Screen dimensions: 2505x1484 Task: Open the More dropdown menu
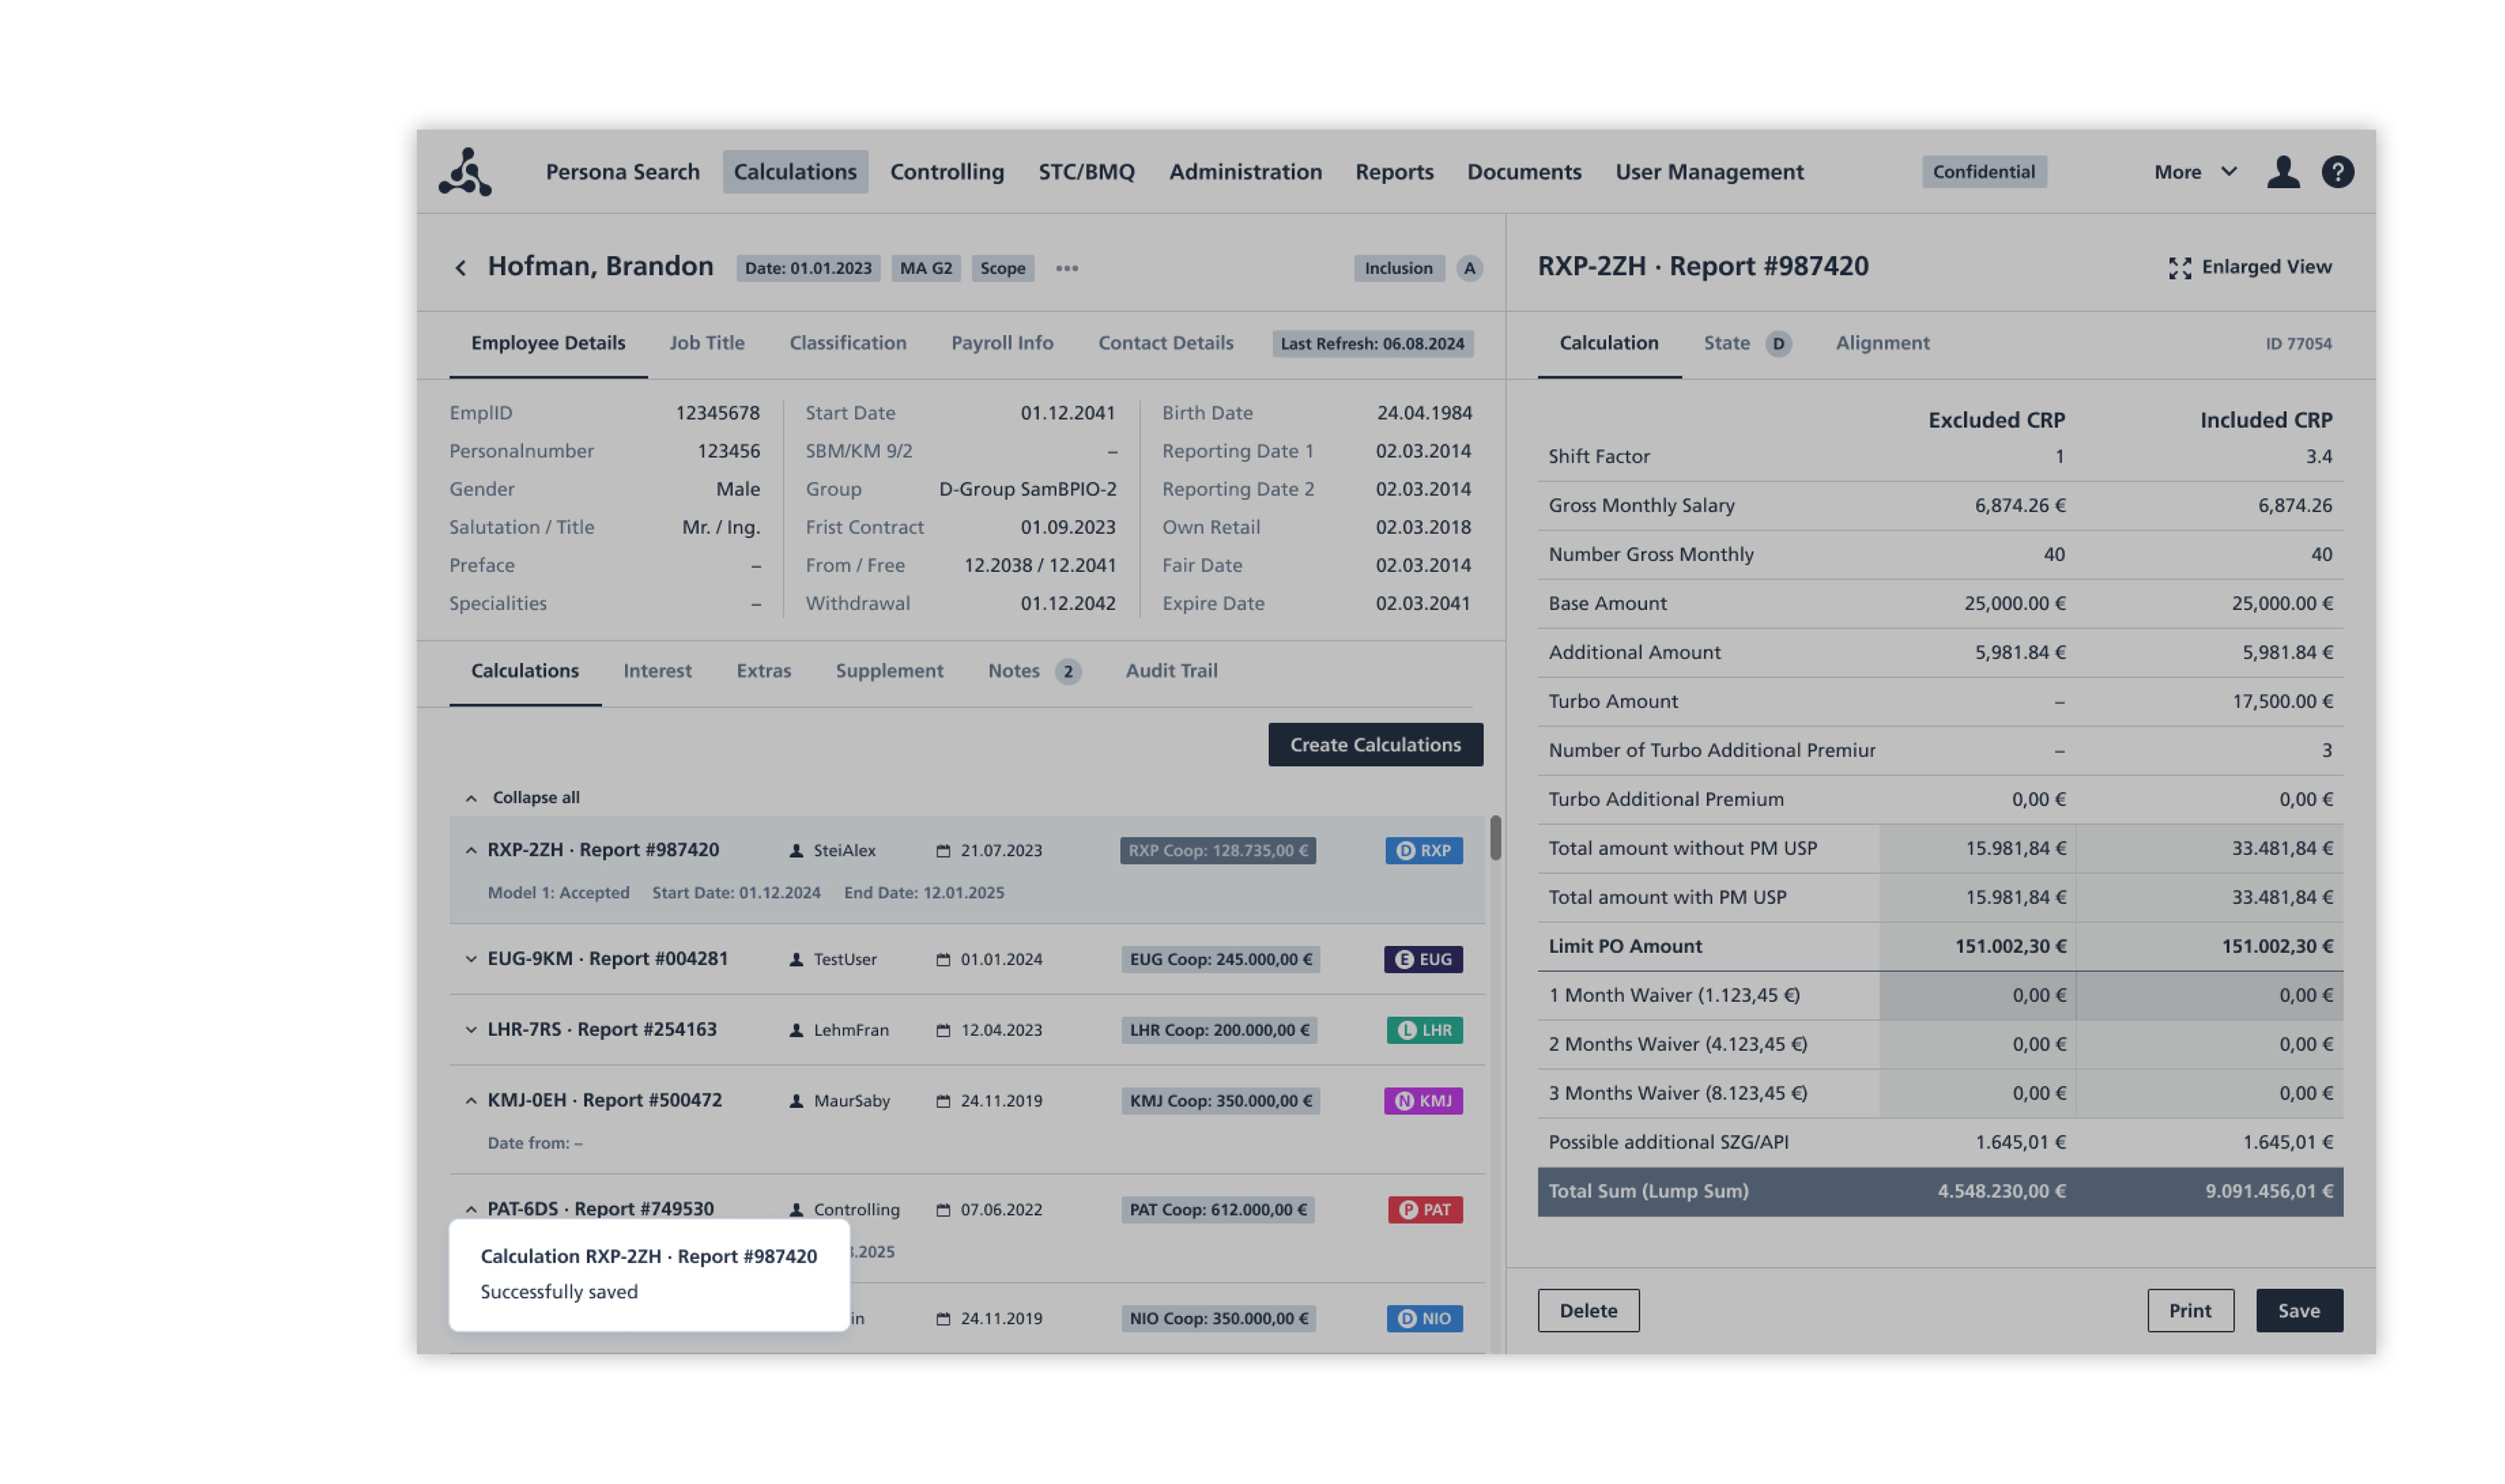point(2194,172)
